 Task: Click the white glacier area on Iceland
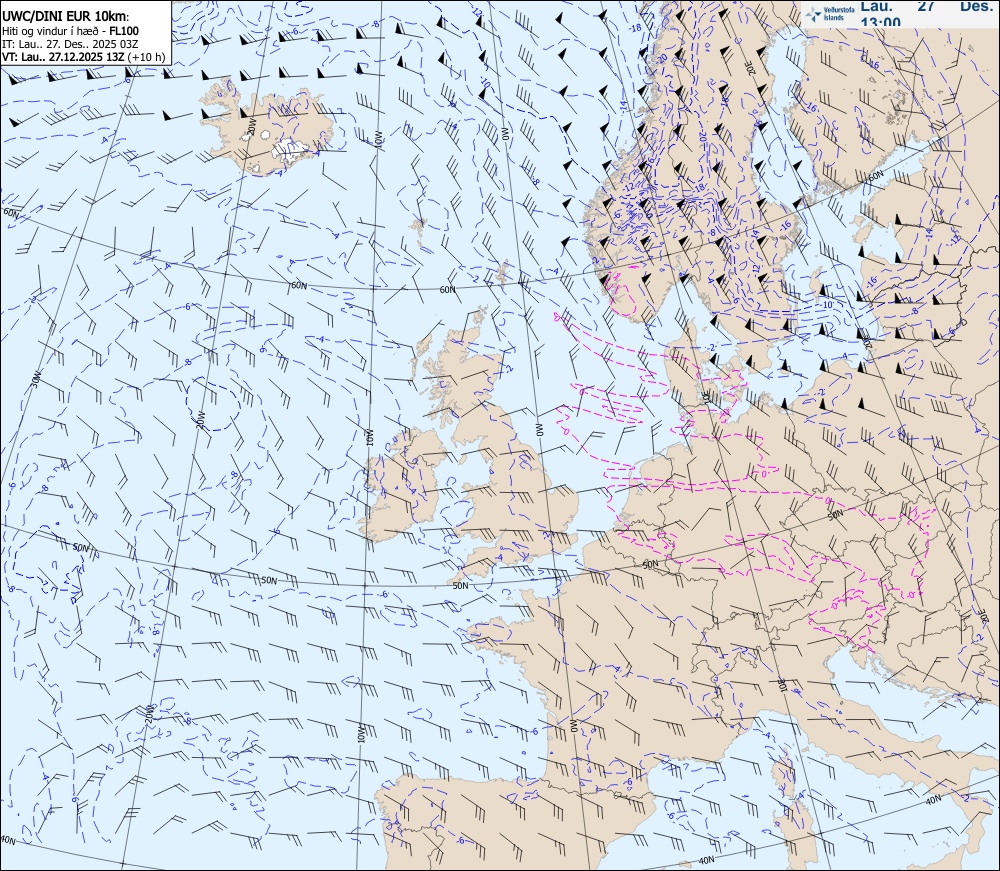coord(291,149)
